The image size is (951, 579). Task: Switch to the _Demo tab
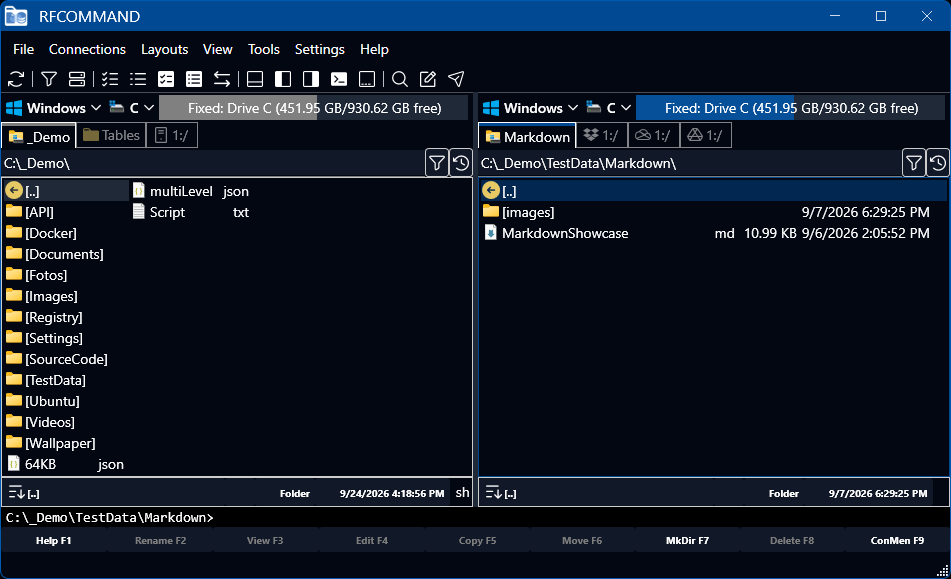39,136
